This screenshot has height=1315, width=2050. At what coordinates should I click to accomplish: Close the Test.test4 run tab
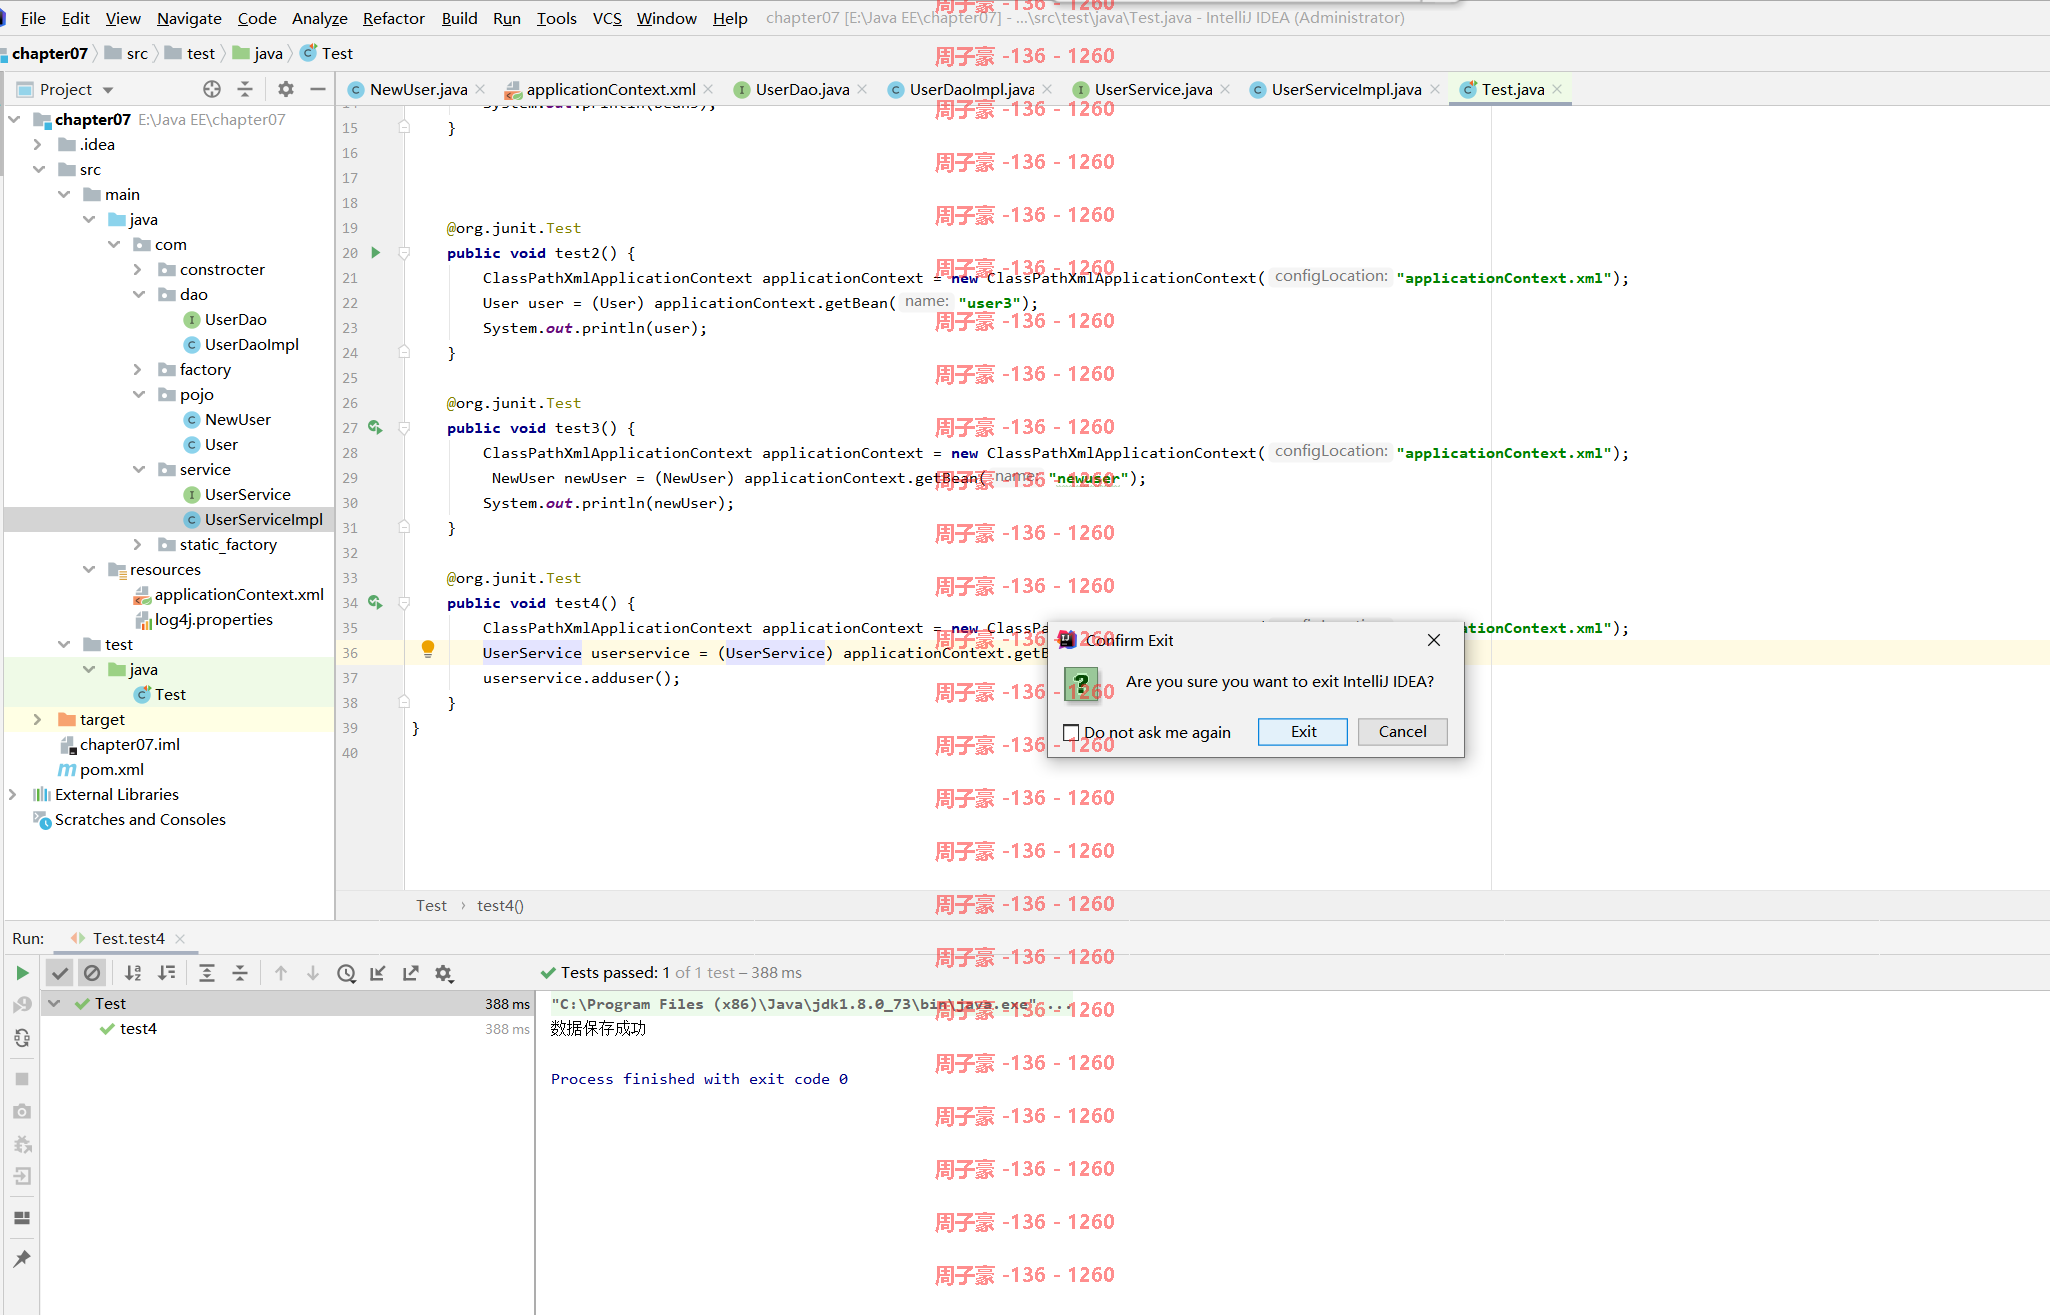click(180, 938)
